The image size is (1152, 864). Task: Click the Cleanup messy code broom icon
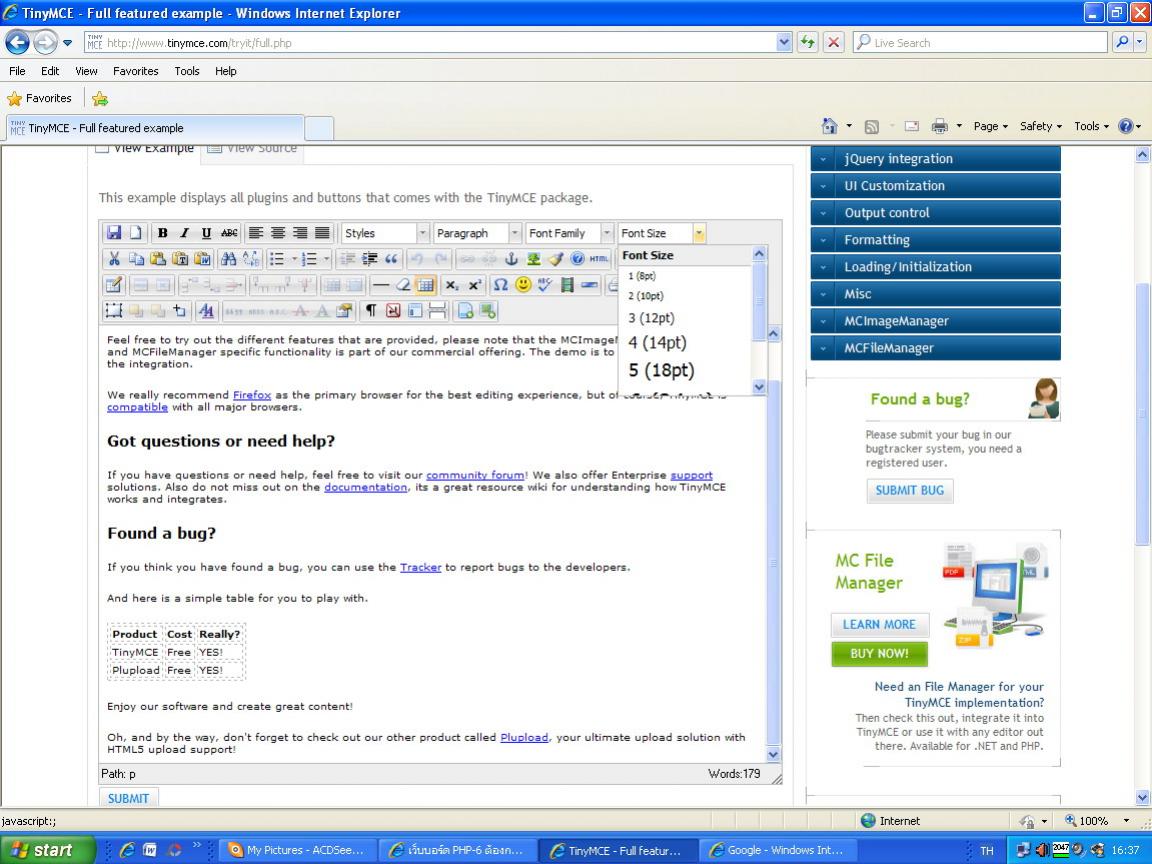555,259
